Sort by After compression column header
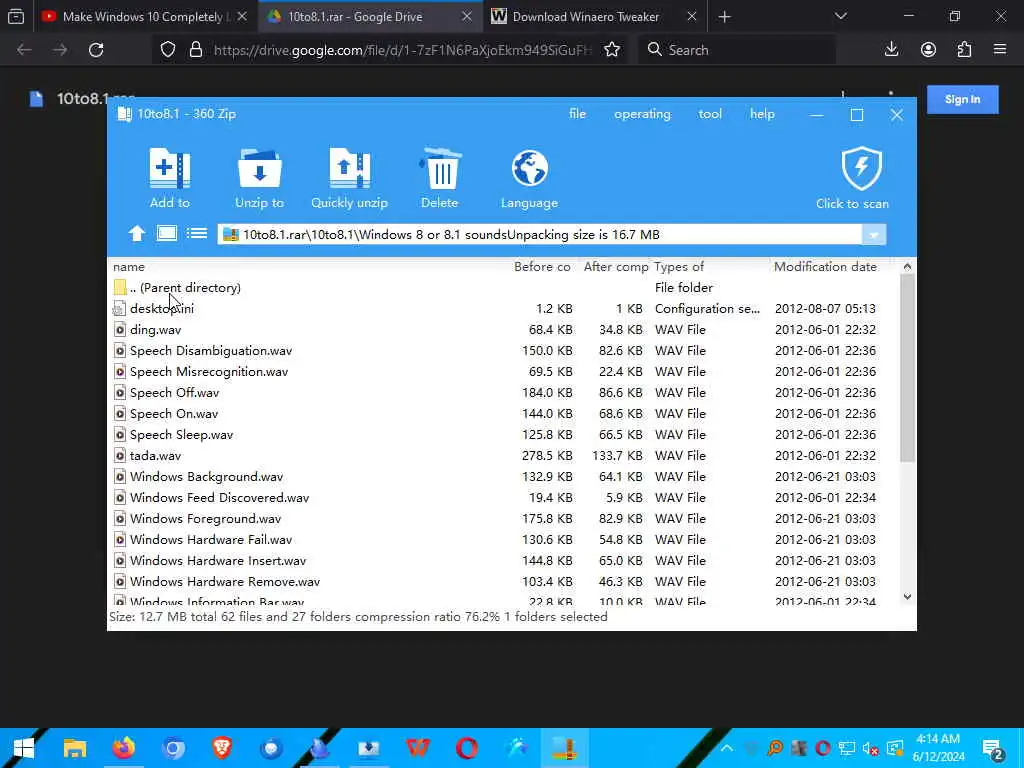The image size is (1024, 768). pyautogui.click(x=616, y=266)
